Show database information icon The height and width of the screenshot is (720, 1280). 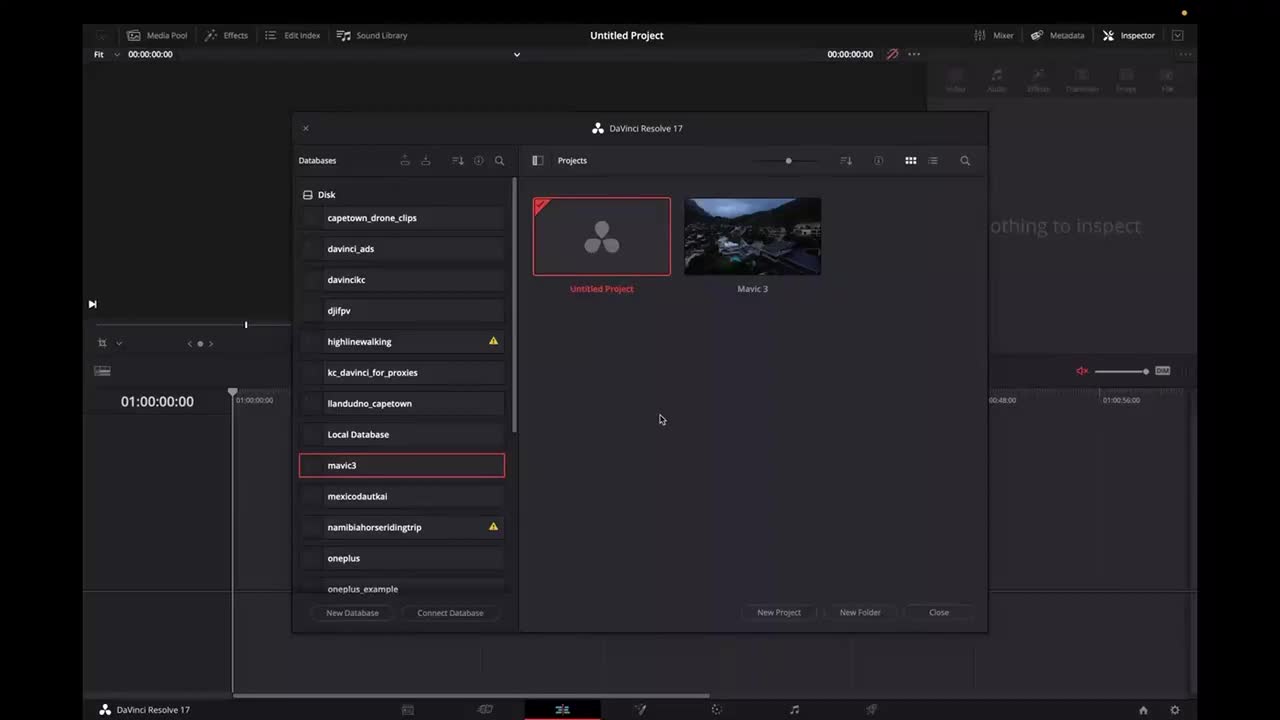pyautogui.click(x=479, y=160)
